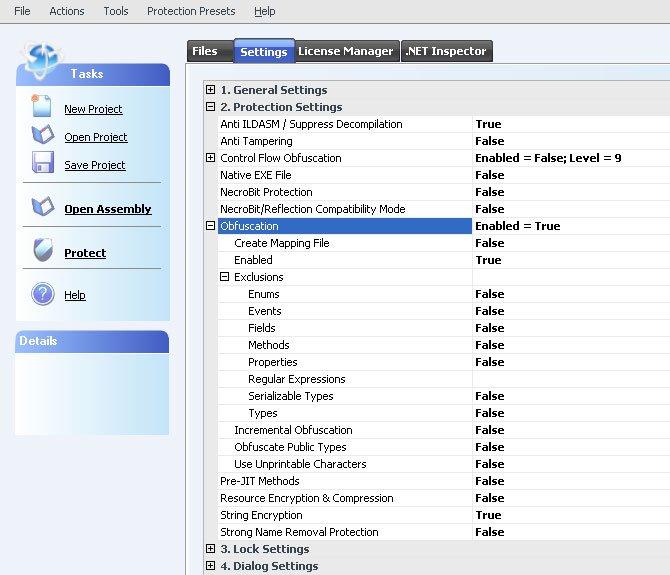This screenshot has width=670, height=575.
Task: Click the True value for Anti ILDASM
Action: pyautogui.click(x=488, y=124)
